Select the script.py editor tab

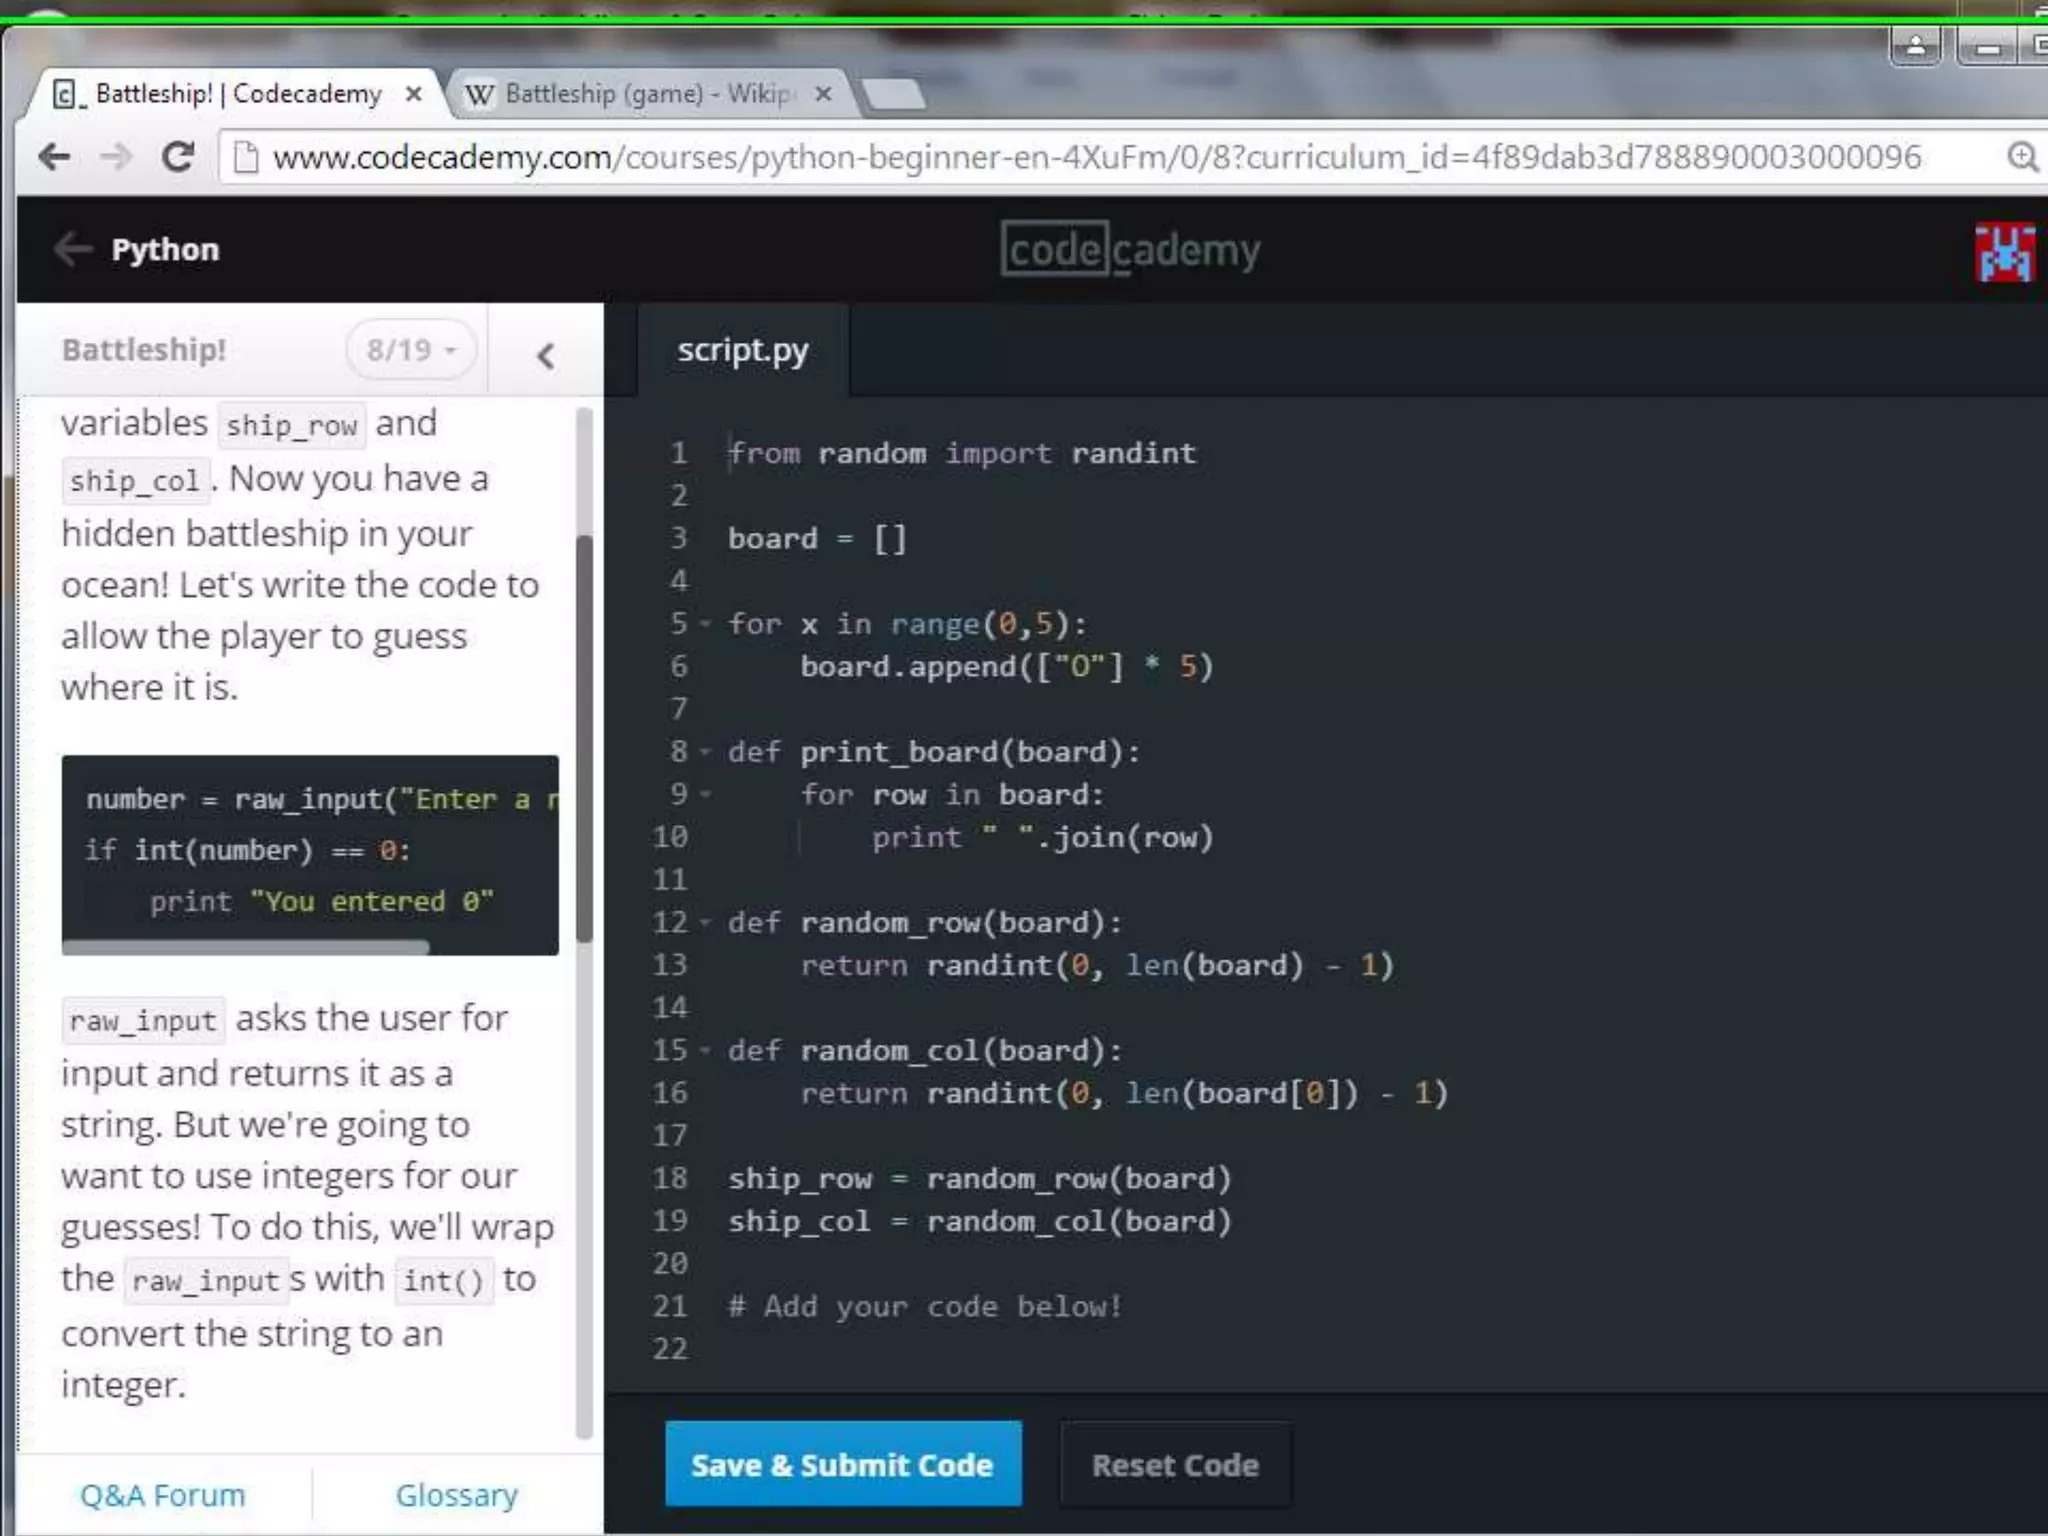742,351
